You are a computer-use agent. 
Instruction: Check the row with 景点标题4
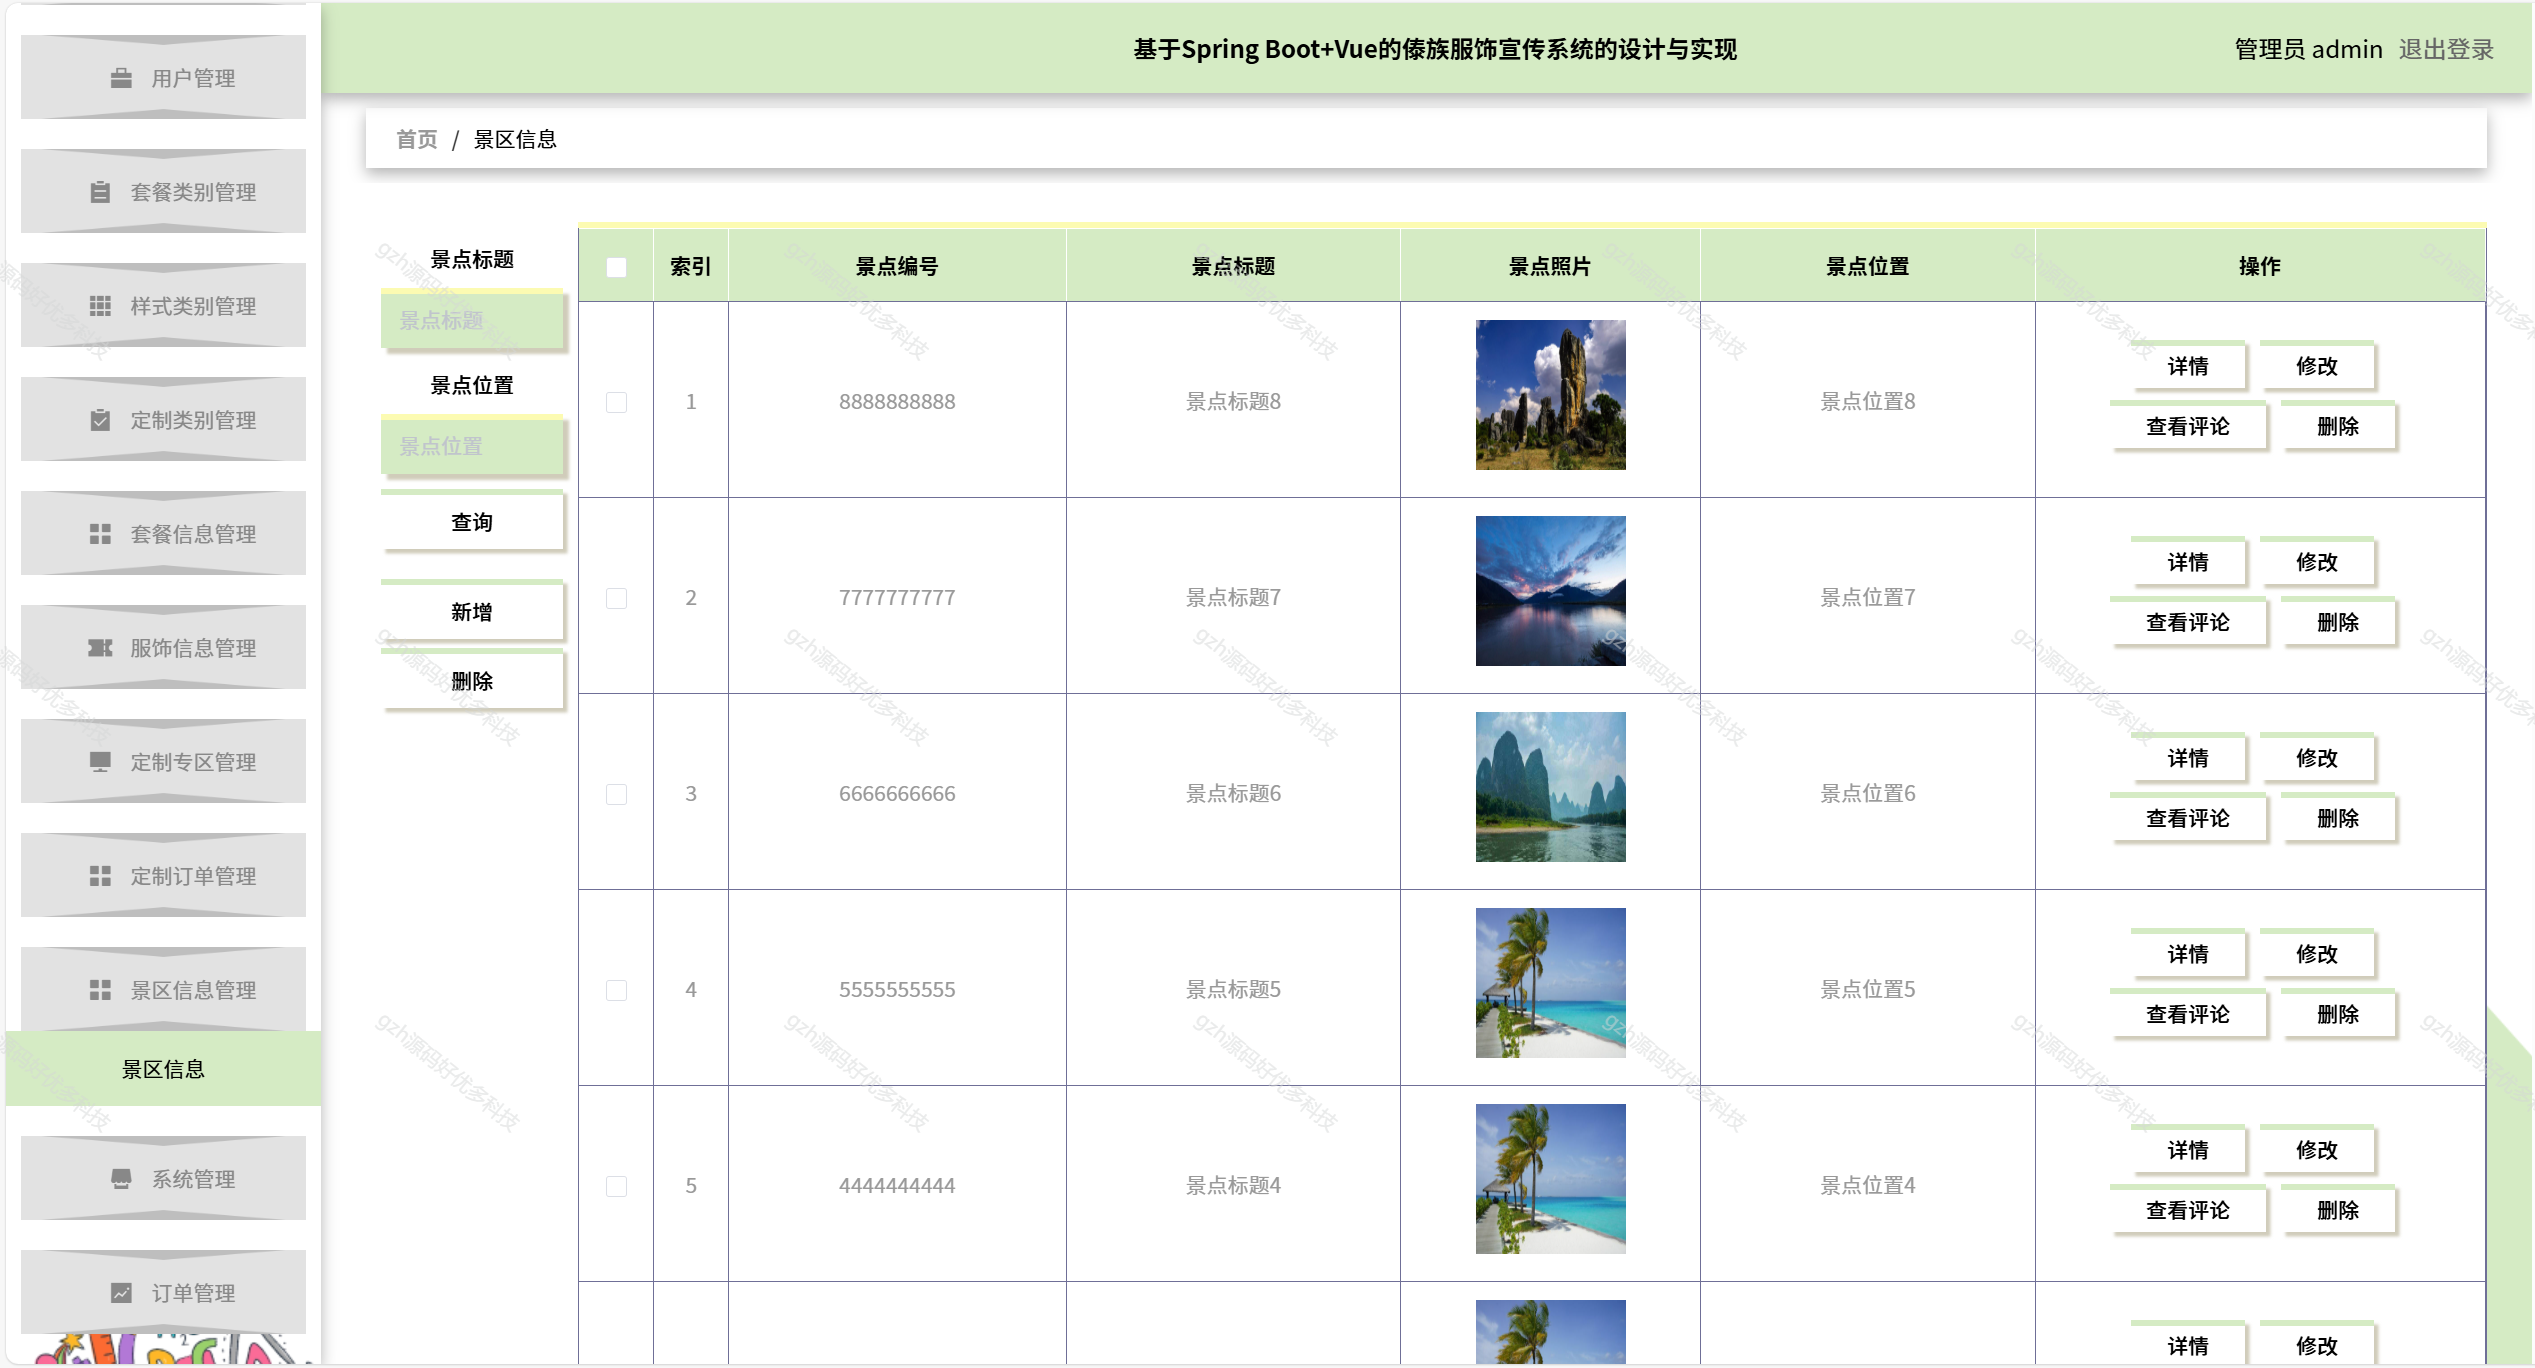(616, 1186)
